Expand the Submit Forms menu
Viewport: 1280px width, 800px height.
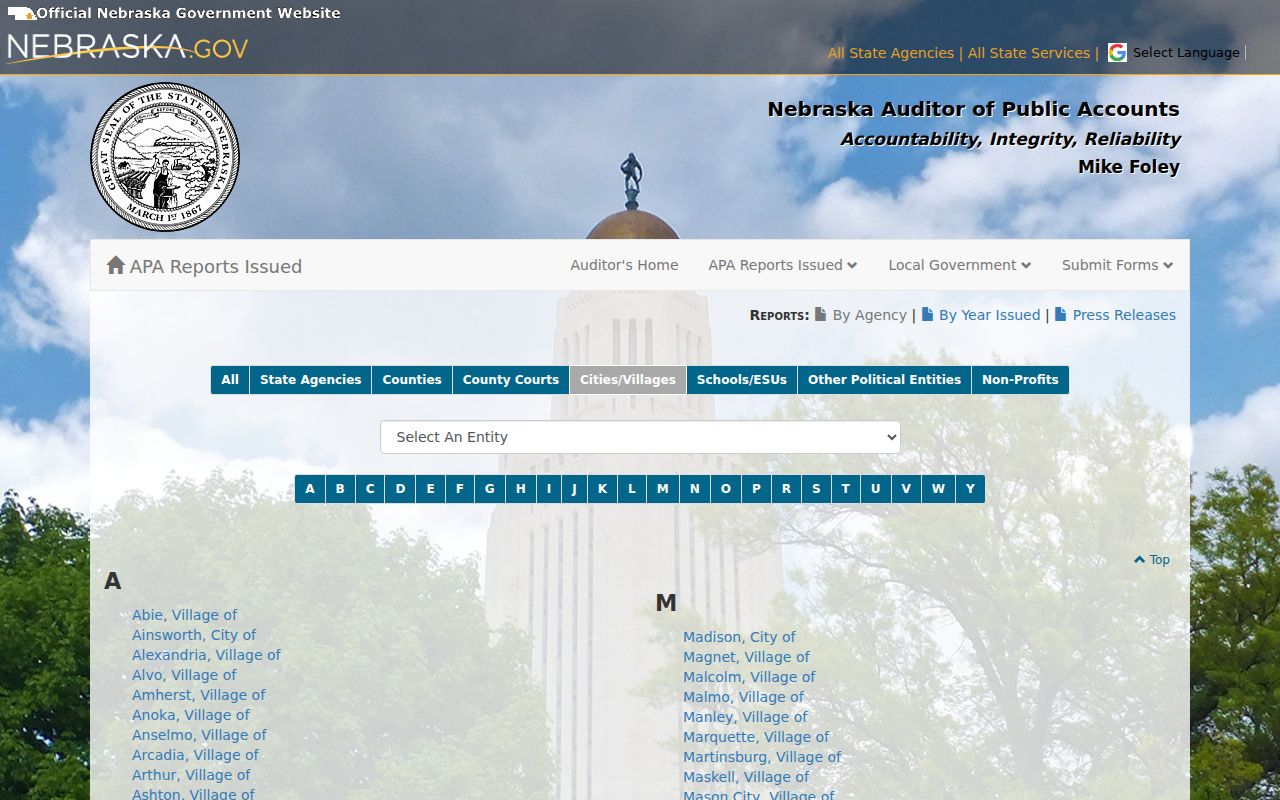coord(1118,265)
